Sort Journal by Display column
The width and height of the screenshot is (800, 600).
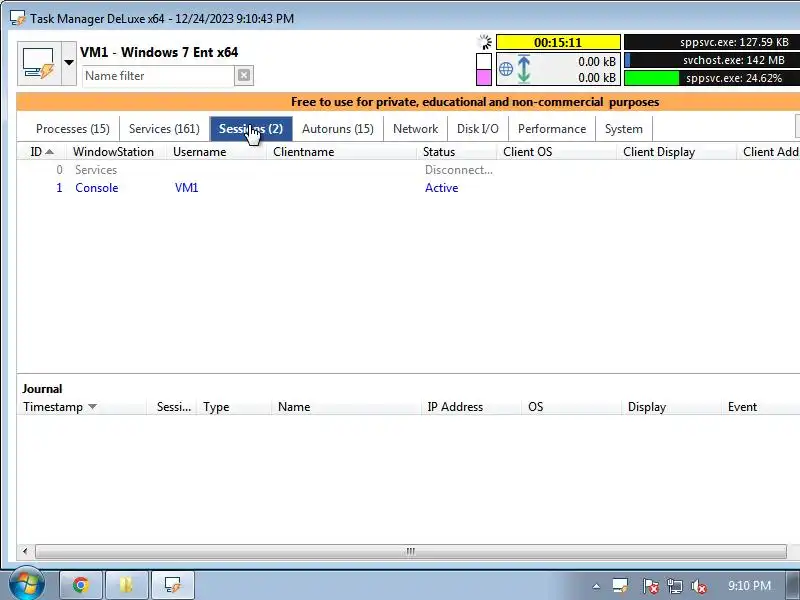click(x=672, y=407)
